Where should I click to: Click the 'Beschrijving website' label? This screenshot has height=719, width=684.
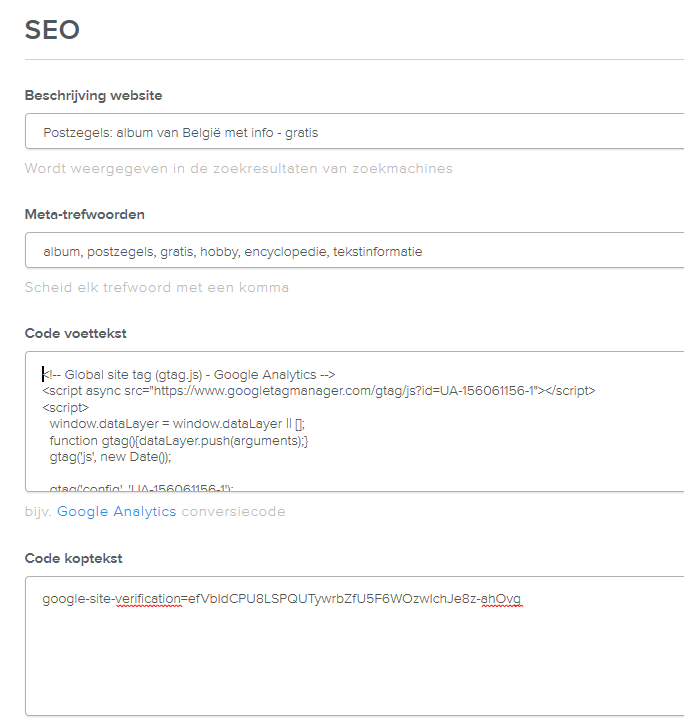pyautogui.click(x=93, y=96)
